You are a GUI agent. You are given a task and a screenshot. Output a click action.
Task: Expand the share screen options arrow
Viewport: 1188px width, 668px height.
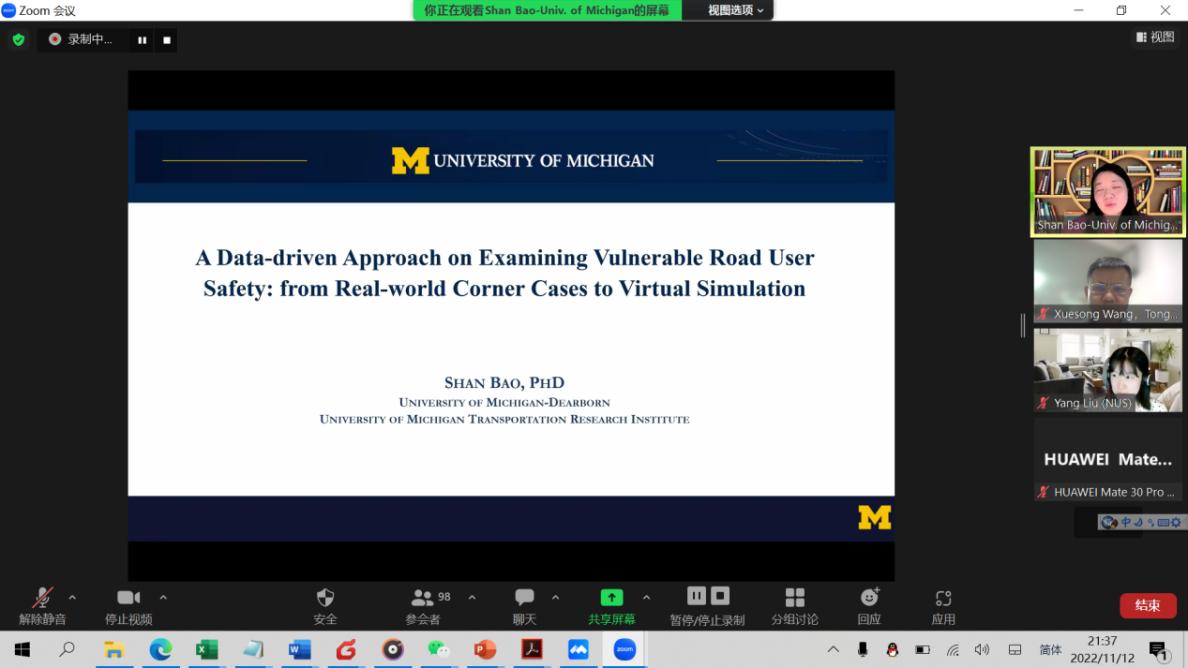[x=646, y=597]
